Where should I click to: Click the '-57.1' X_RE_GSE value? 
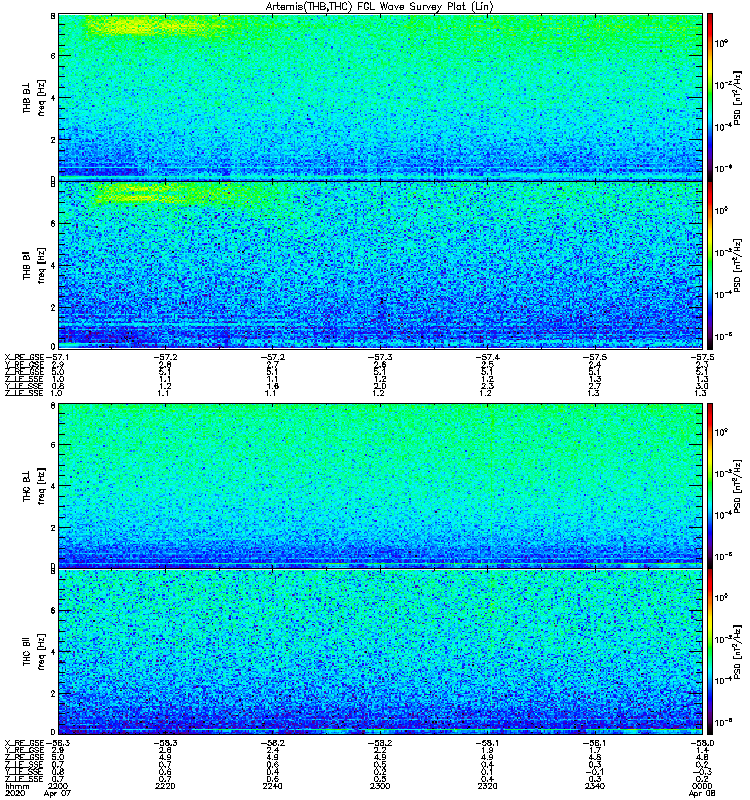click(x=58, y=357)
